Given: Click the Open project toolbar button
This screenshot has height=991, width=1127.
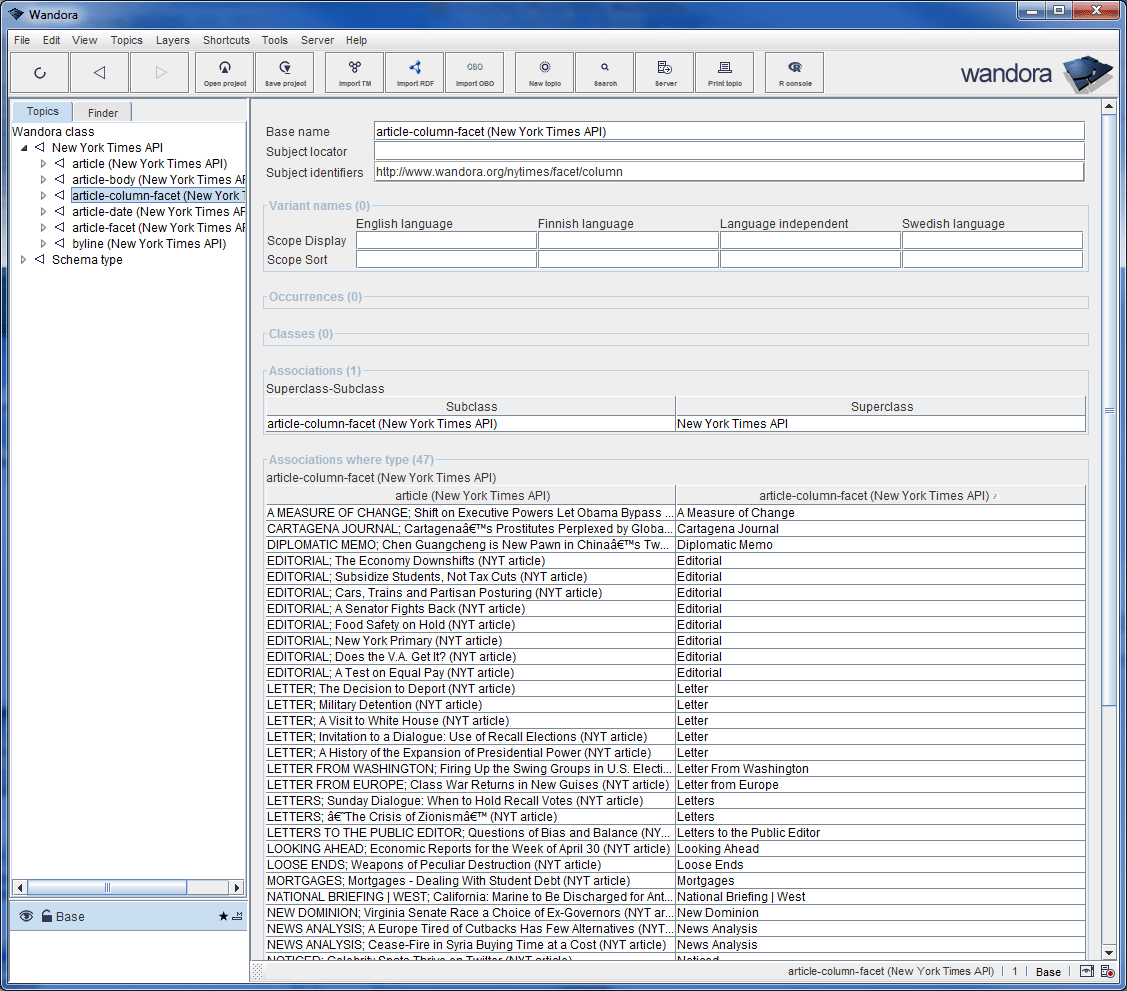Looking at the screenshot, I should pyautogui.click(x=225, y=72).
